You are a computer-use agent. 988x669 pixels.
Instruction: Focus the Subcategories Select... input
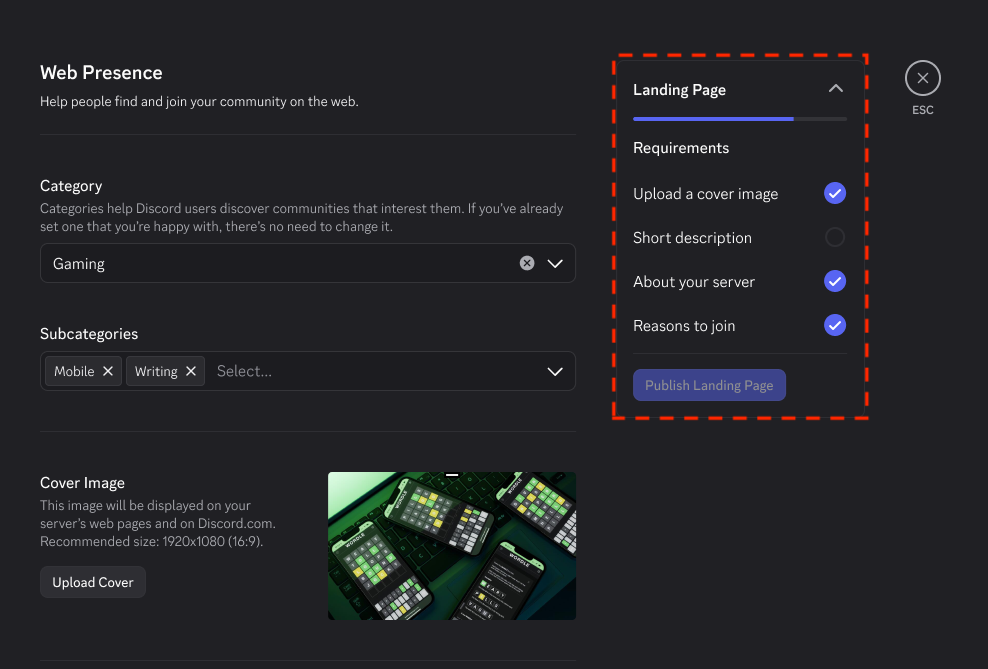(375, 371)
